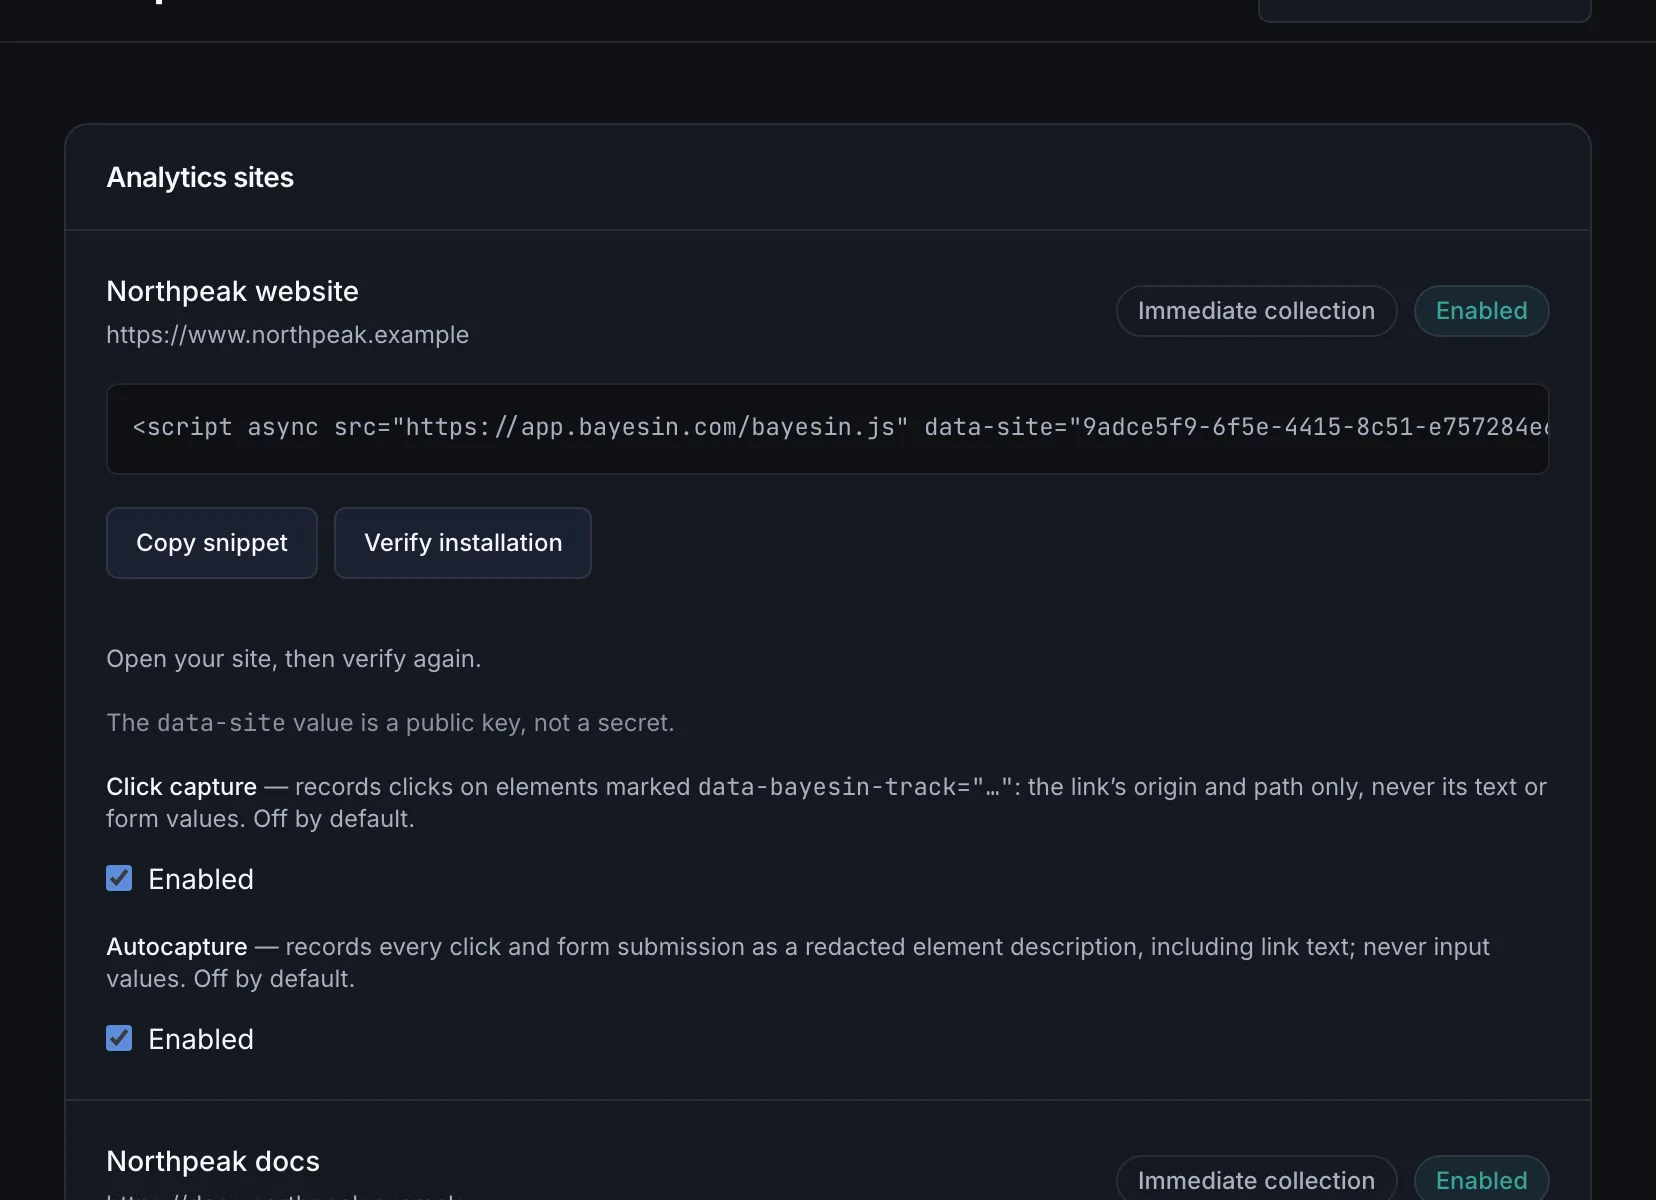Toggle the Autocapture Enabled checkbox
1656x1200 pixels.
pyautogui.click(x=119, y=1038)
